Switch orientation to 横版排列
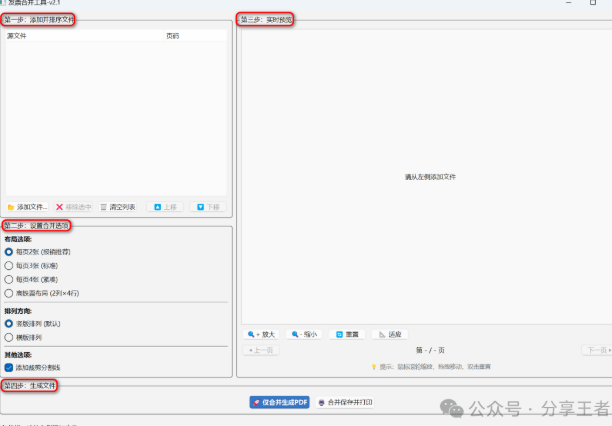This screenshot has height=426, width=612. tap(9, 338)
